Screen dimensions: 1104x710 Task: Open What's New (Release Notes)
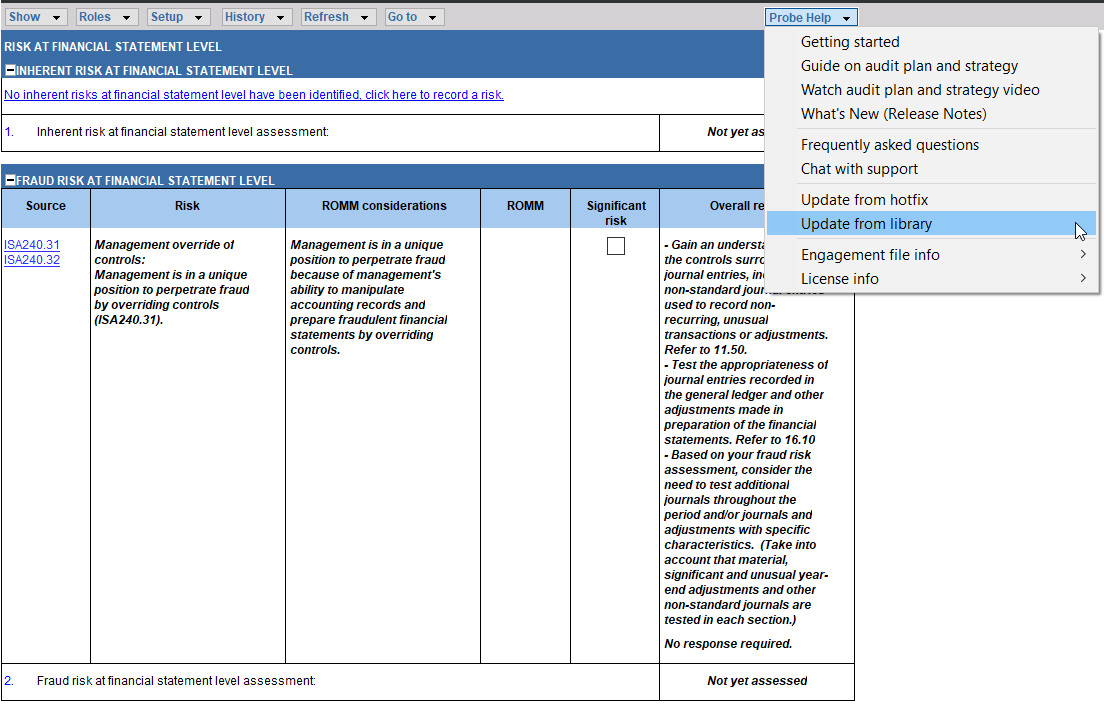point(932,114)
